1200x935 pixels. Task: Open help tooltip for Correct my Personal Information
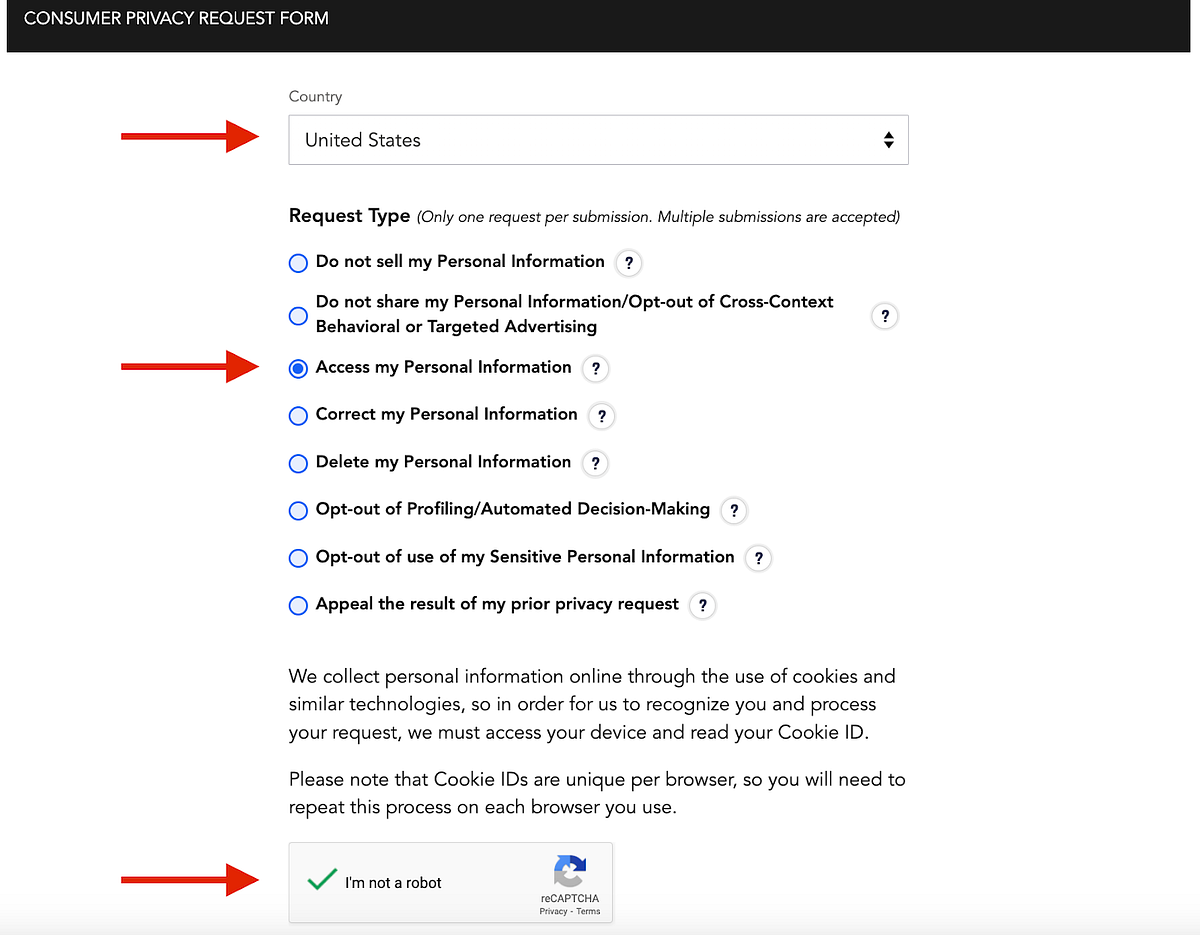[x=601, y=416]
